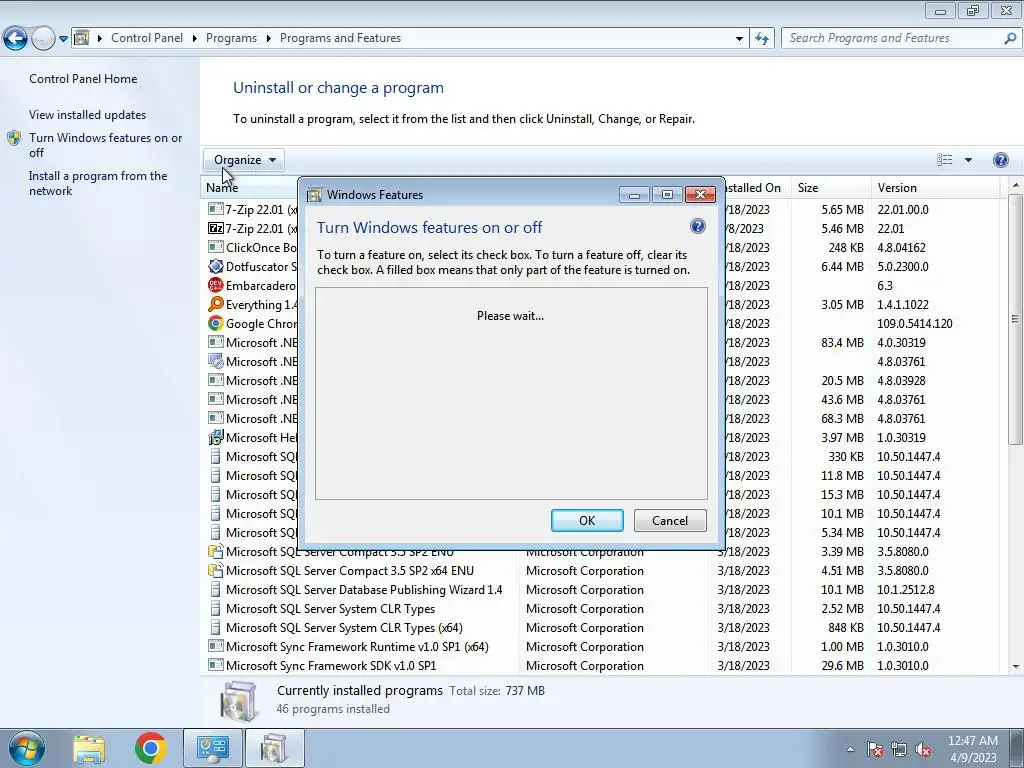Open View installed updates link

point(88,115)
